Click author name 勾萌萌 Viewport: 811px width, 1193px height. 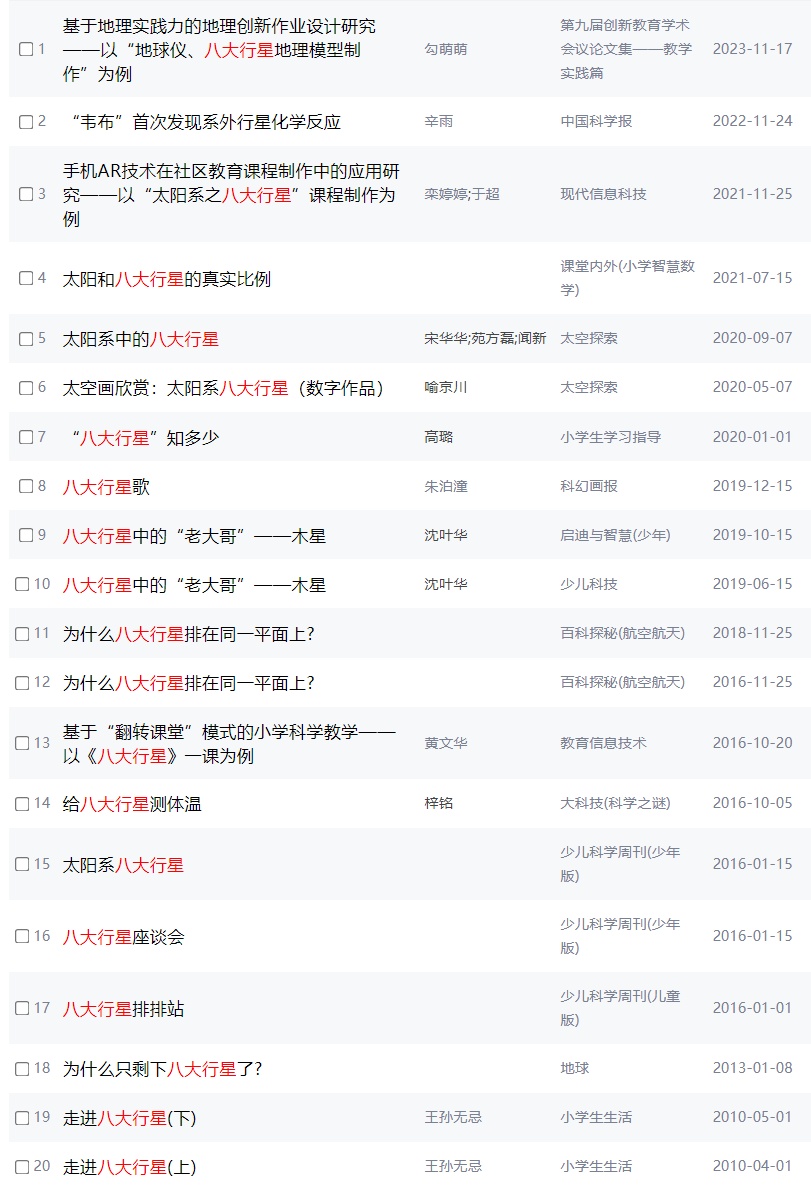tap(445, 49)
